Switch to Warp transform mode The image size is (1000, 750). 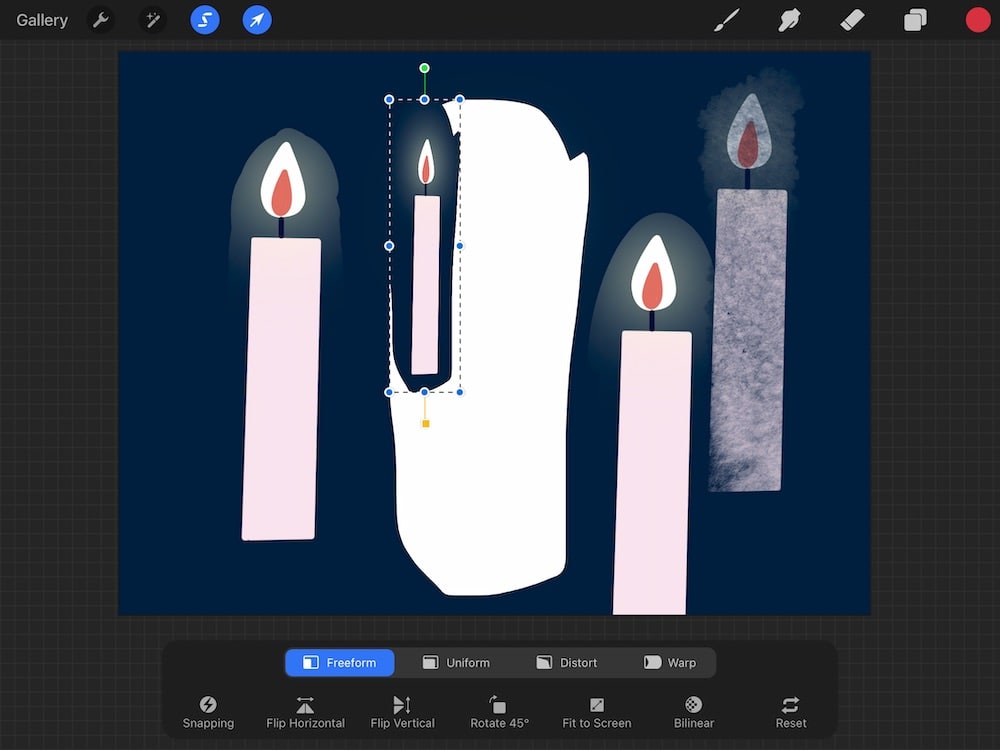pos(672,662)
